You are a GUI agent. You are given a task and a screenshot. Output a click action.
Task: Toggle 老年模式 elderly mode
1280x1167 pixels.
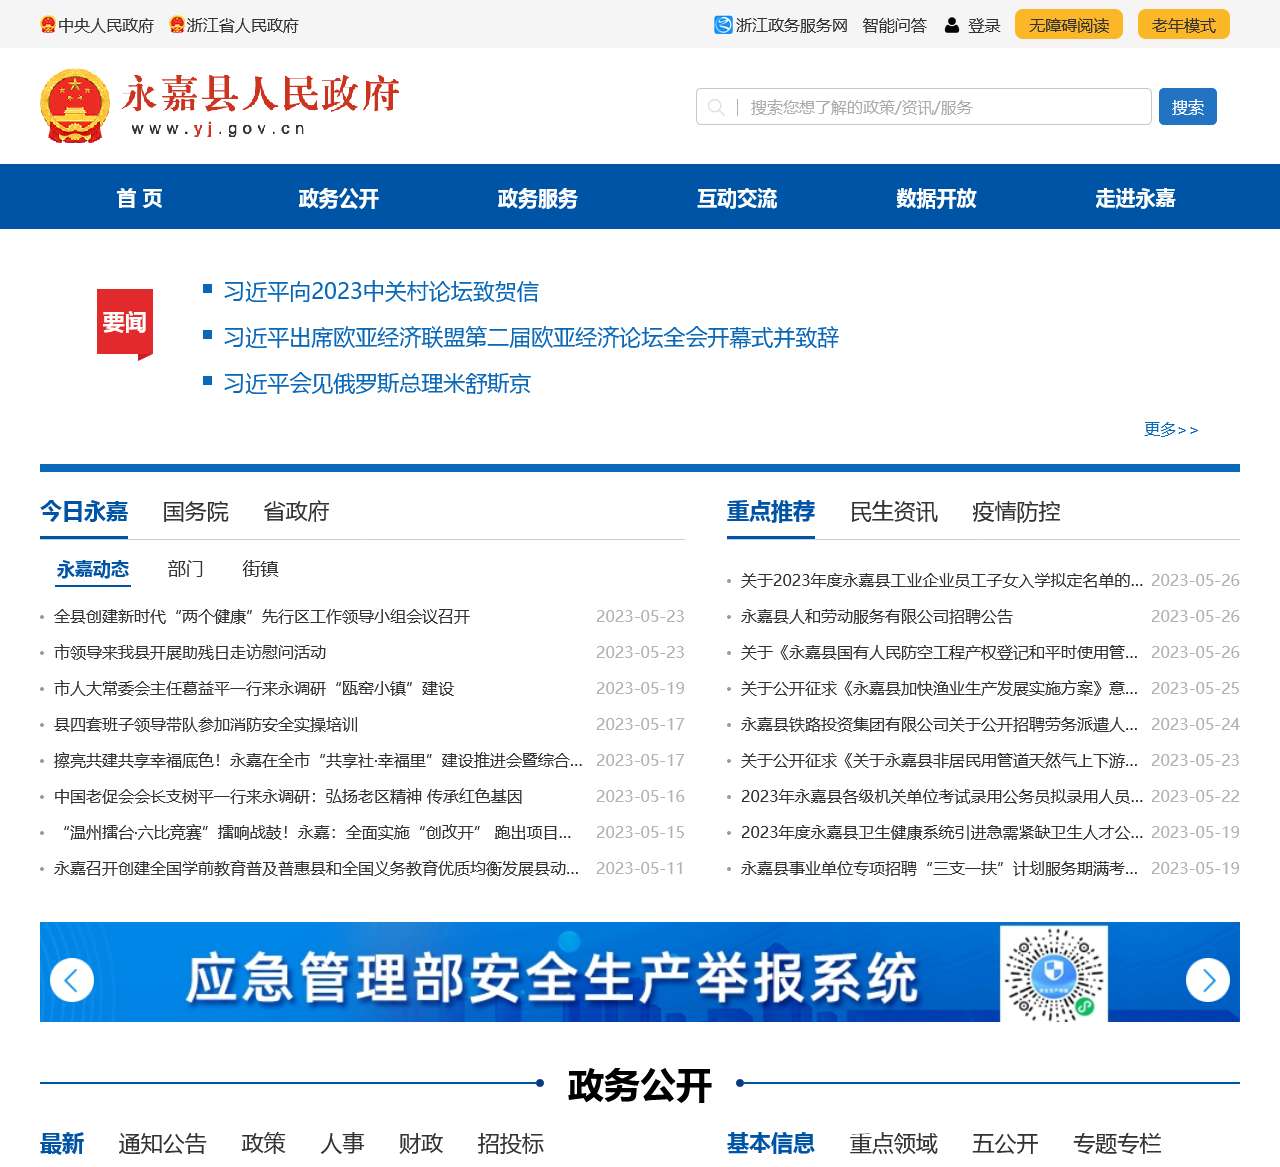[x=1183, y=25]
